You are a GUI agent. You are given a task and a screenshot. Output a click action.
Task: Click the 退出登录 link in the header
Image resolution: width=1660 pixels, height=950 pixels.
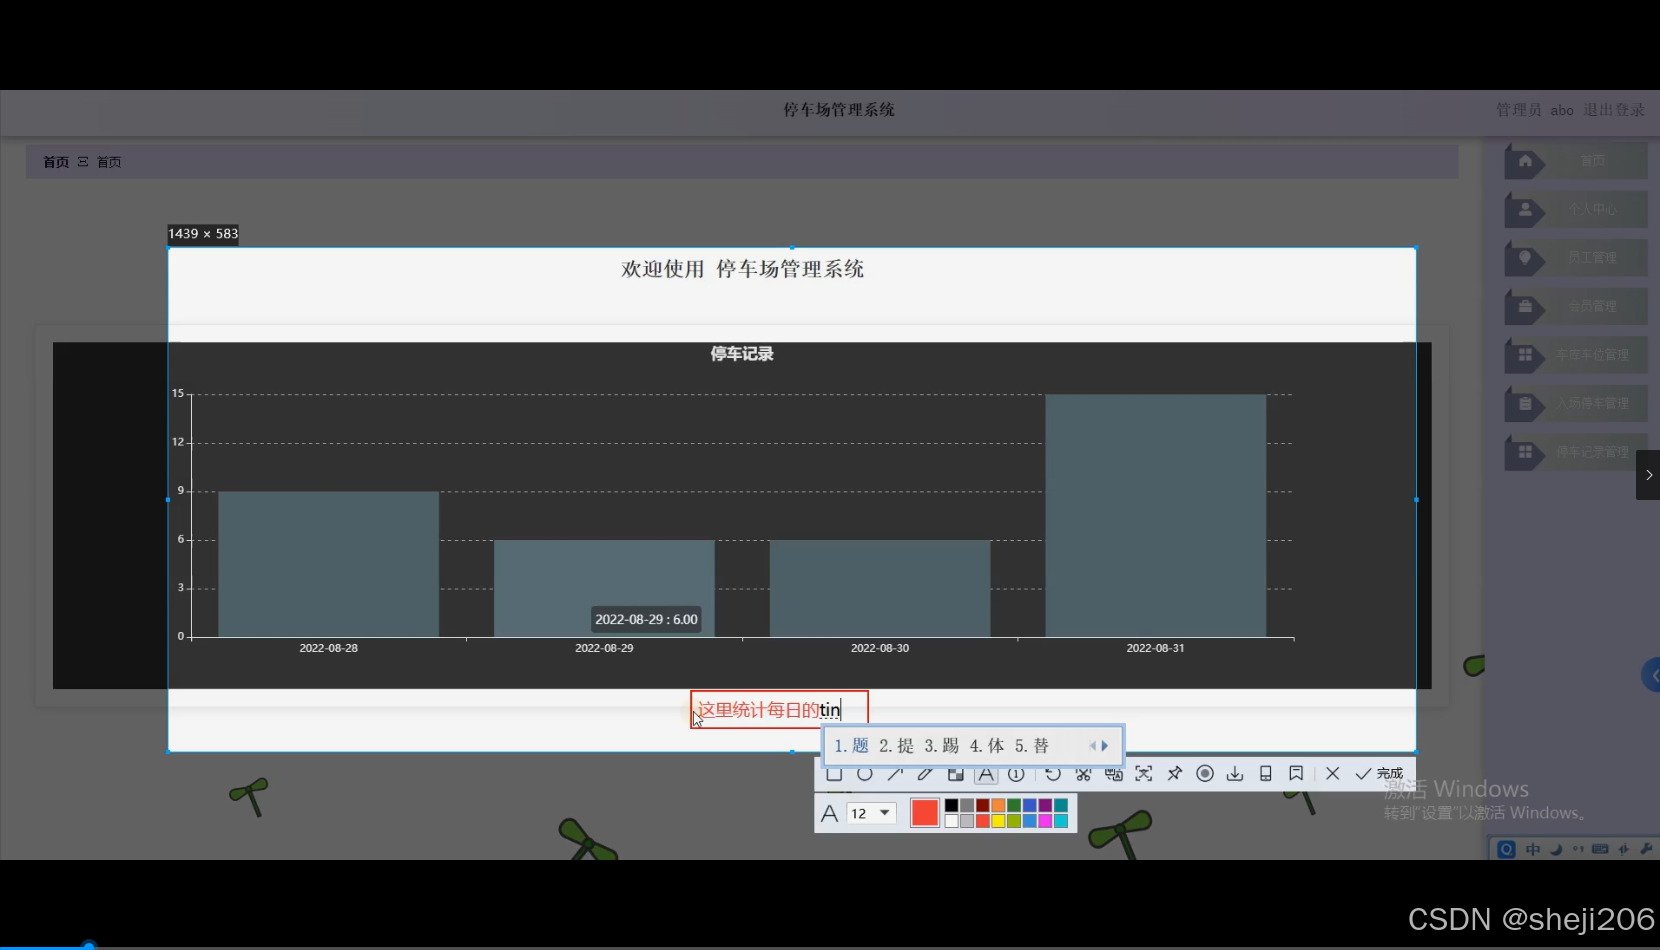click(1613, 110)
